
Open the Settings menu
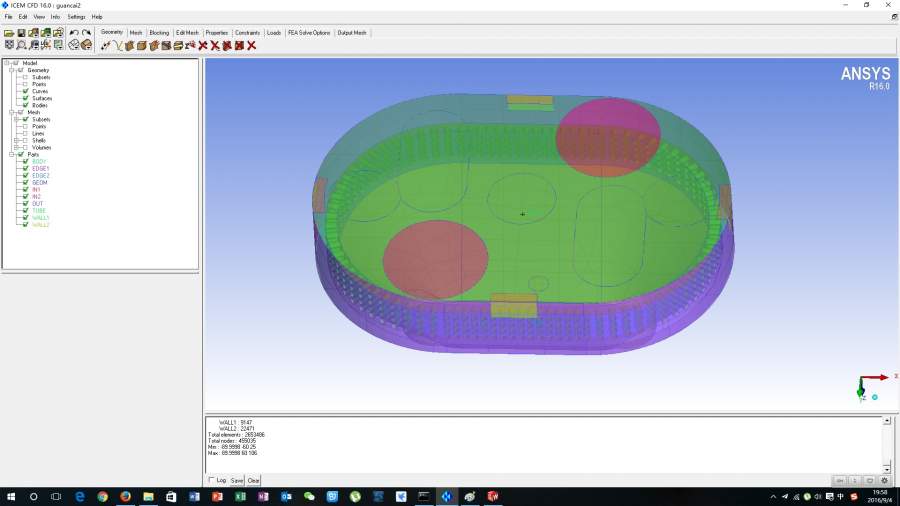point(76,17)
